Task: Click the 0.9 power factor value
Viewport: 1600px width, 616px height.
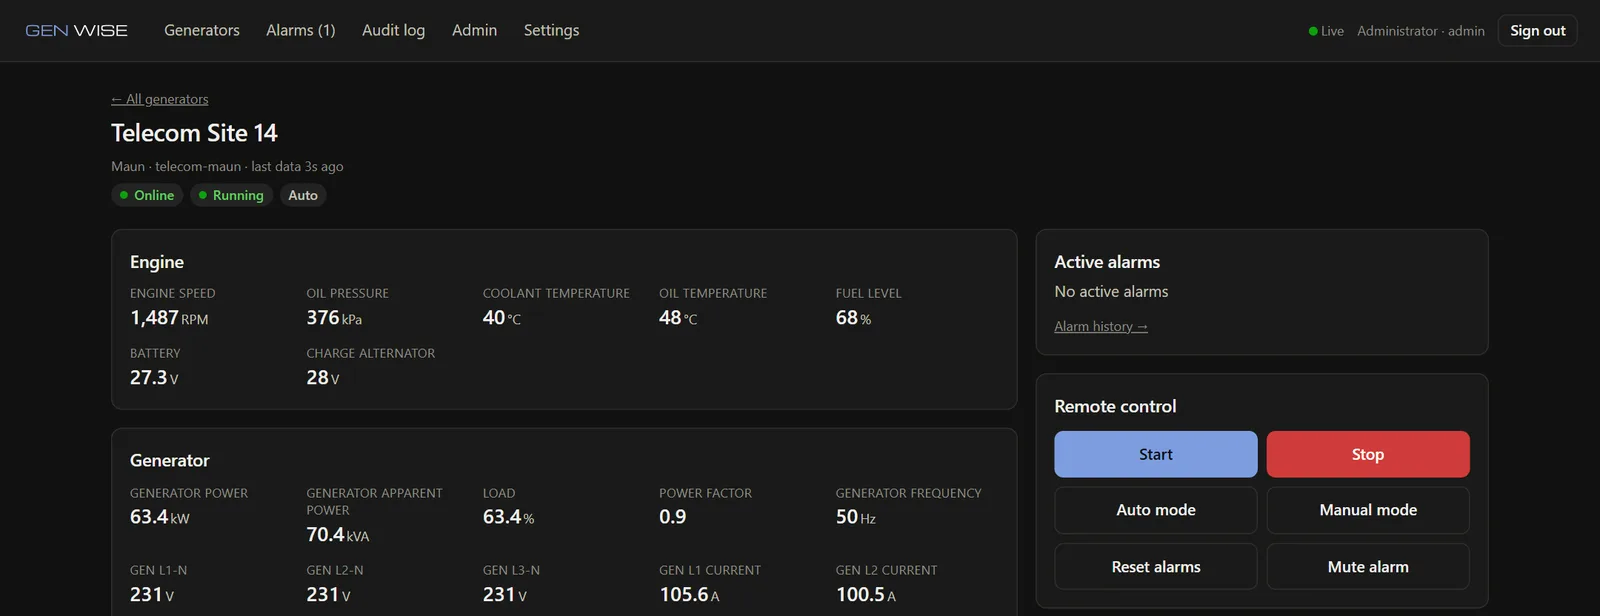Action: 672,517
